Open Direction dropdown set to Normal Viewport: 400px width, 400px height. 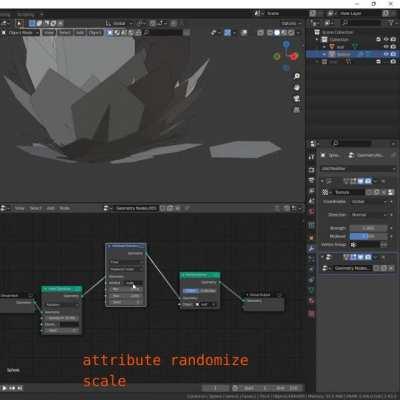click(x=368, y=215)
